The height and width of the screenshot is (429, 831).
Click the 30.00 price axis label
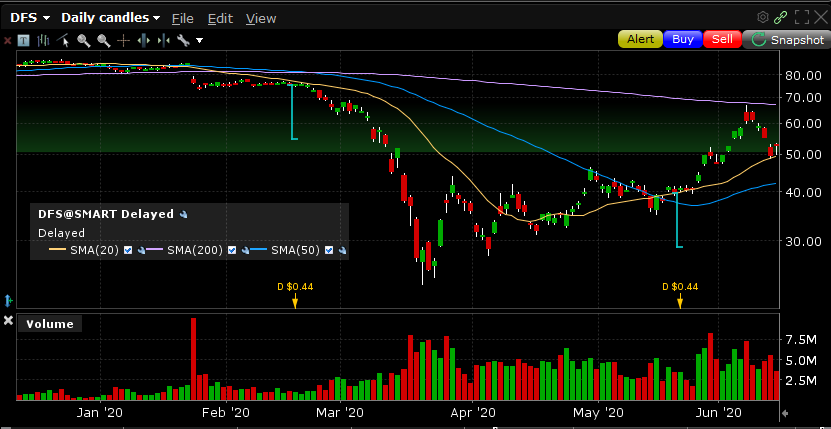[802, 241]
